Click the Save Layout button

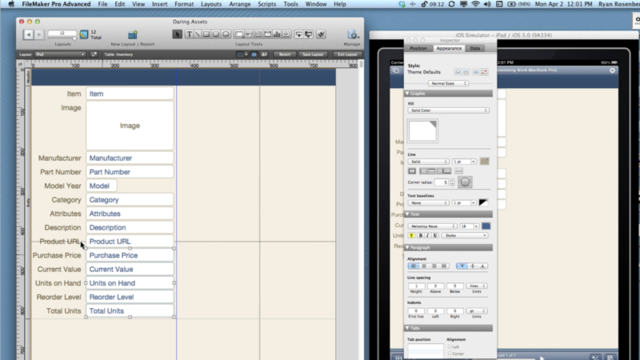tap(313, 54)
